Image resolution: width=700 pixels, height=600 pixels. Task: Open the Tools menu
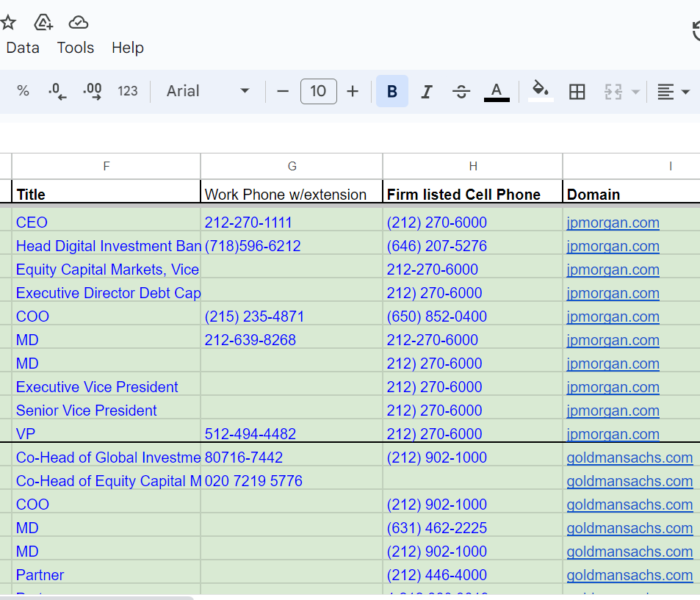coord(75,48)
